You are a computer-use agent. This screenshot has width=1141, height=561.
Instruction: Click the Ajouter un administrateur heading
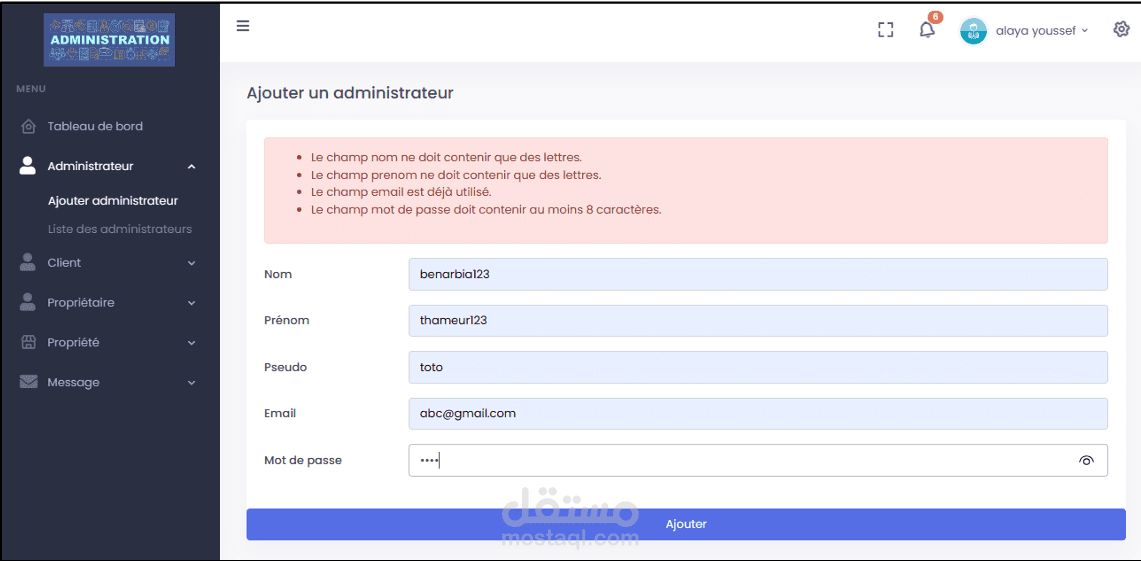coord(350,93)
